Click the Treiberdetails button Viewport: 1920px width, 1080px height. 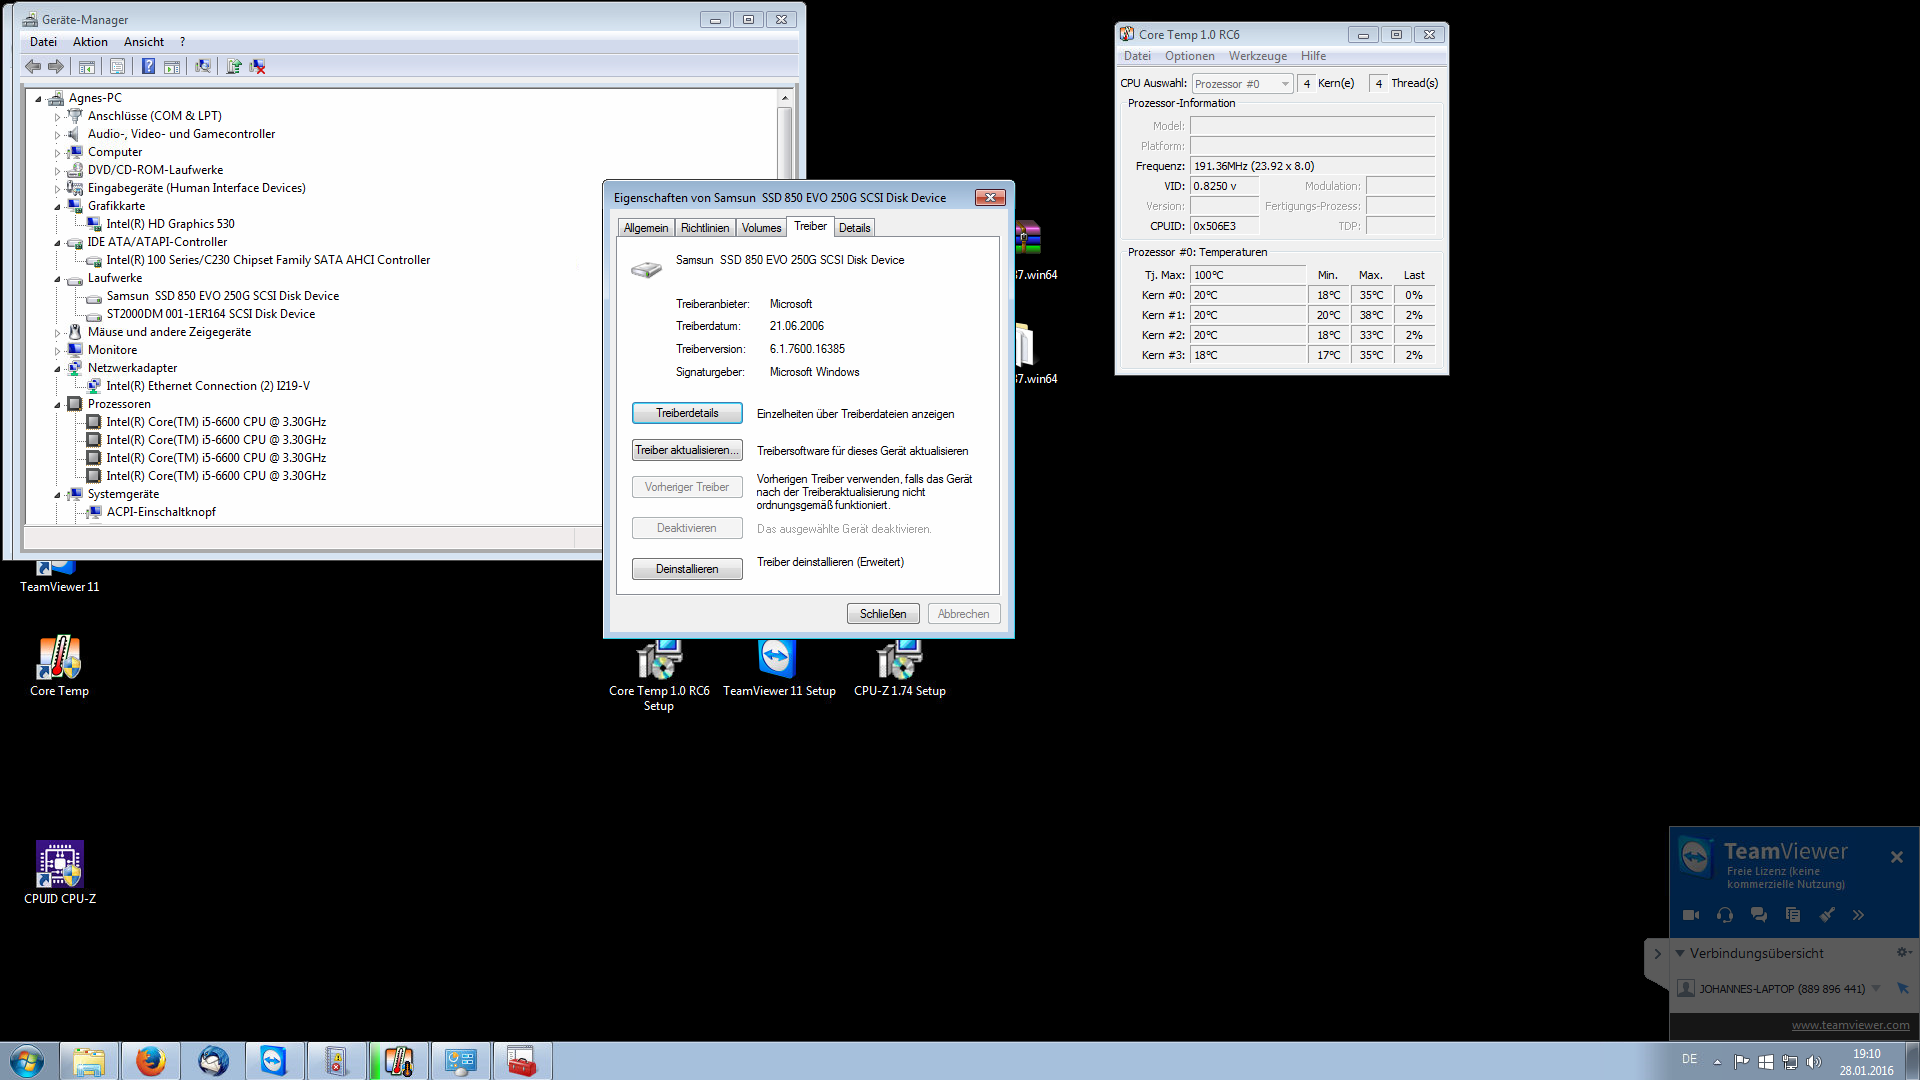tap(687, 413)
